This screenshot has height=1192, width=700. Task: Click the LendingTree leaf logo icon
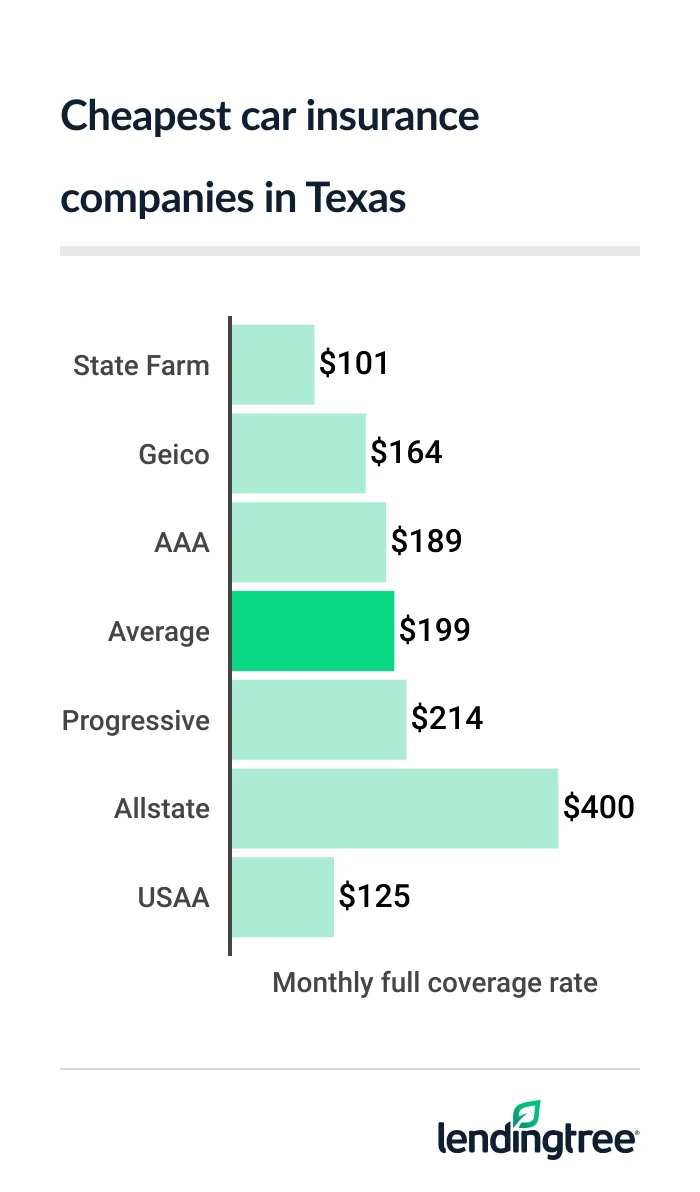527,1115
